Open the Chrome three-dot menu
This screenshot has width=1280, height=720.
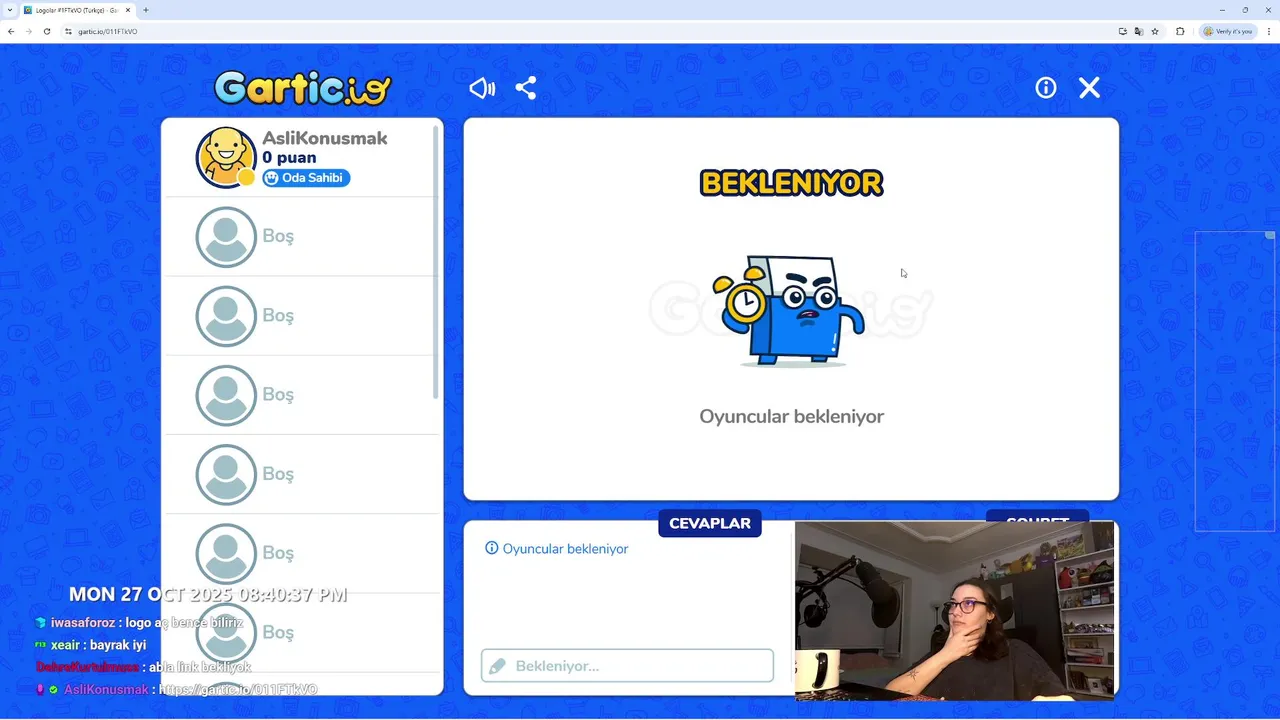pyautogui.click(x=1269, y=31)
